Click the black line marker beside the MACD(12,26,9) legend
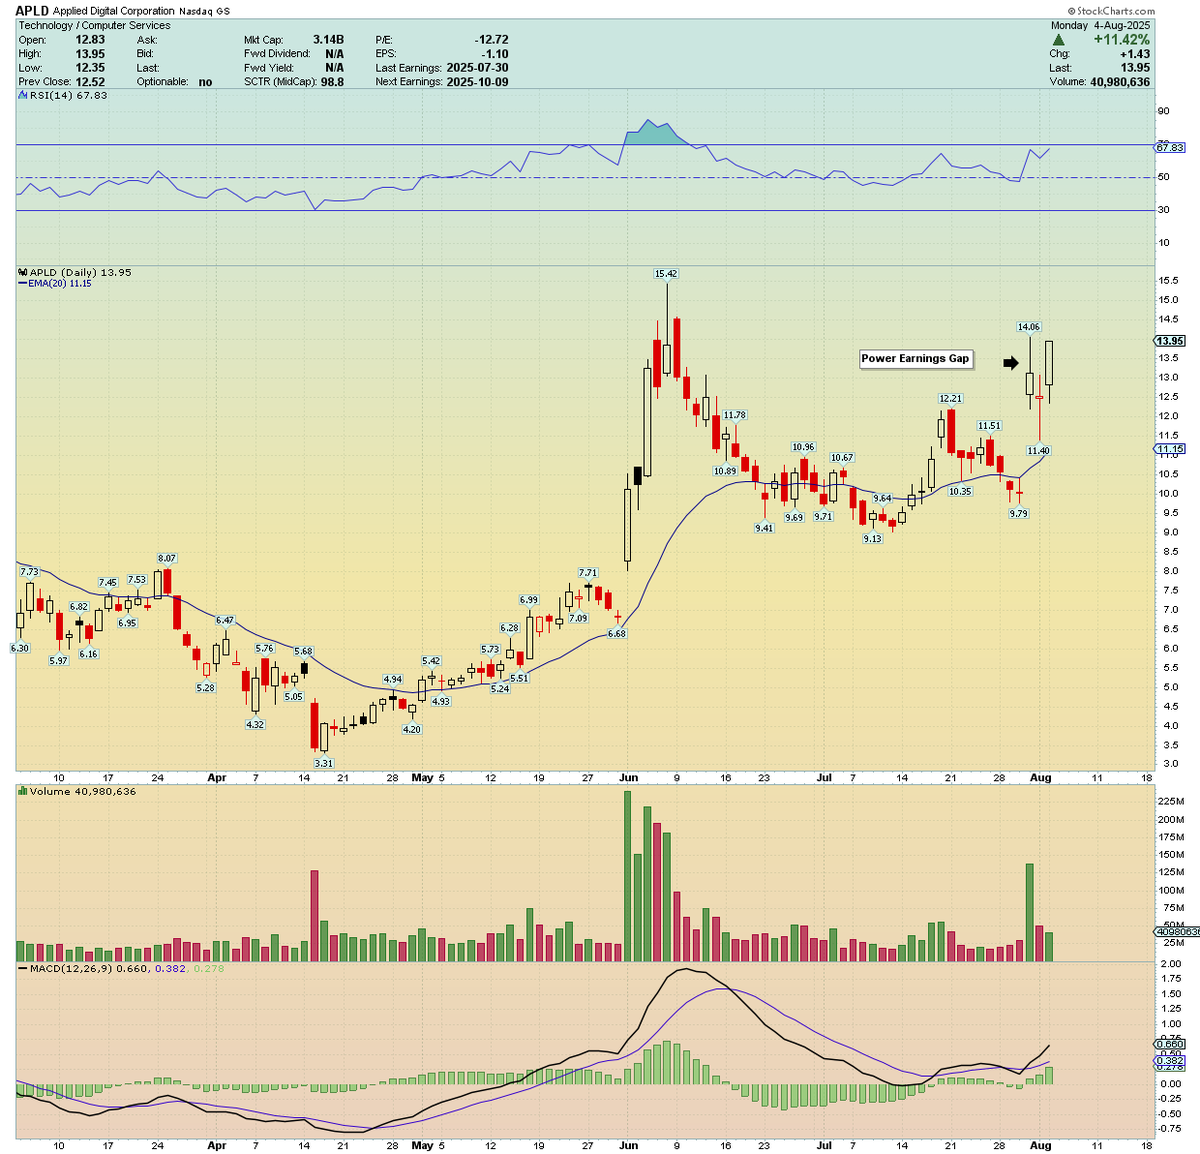The height and width of the screenshot is (1154, 1200). [x=23, y=968]
